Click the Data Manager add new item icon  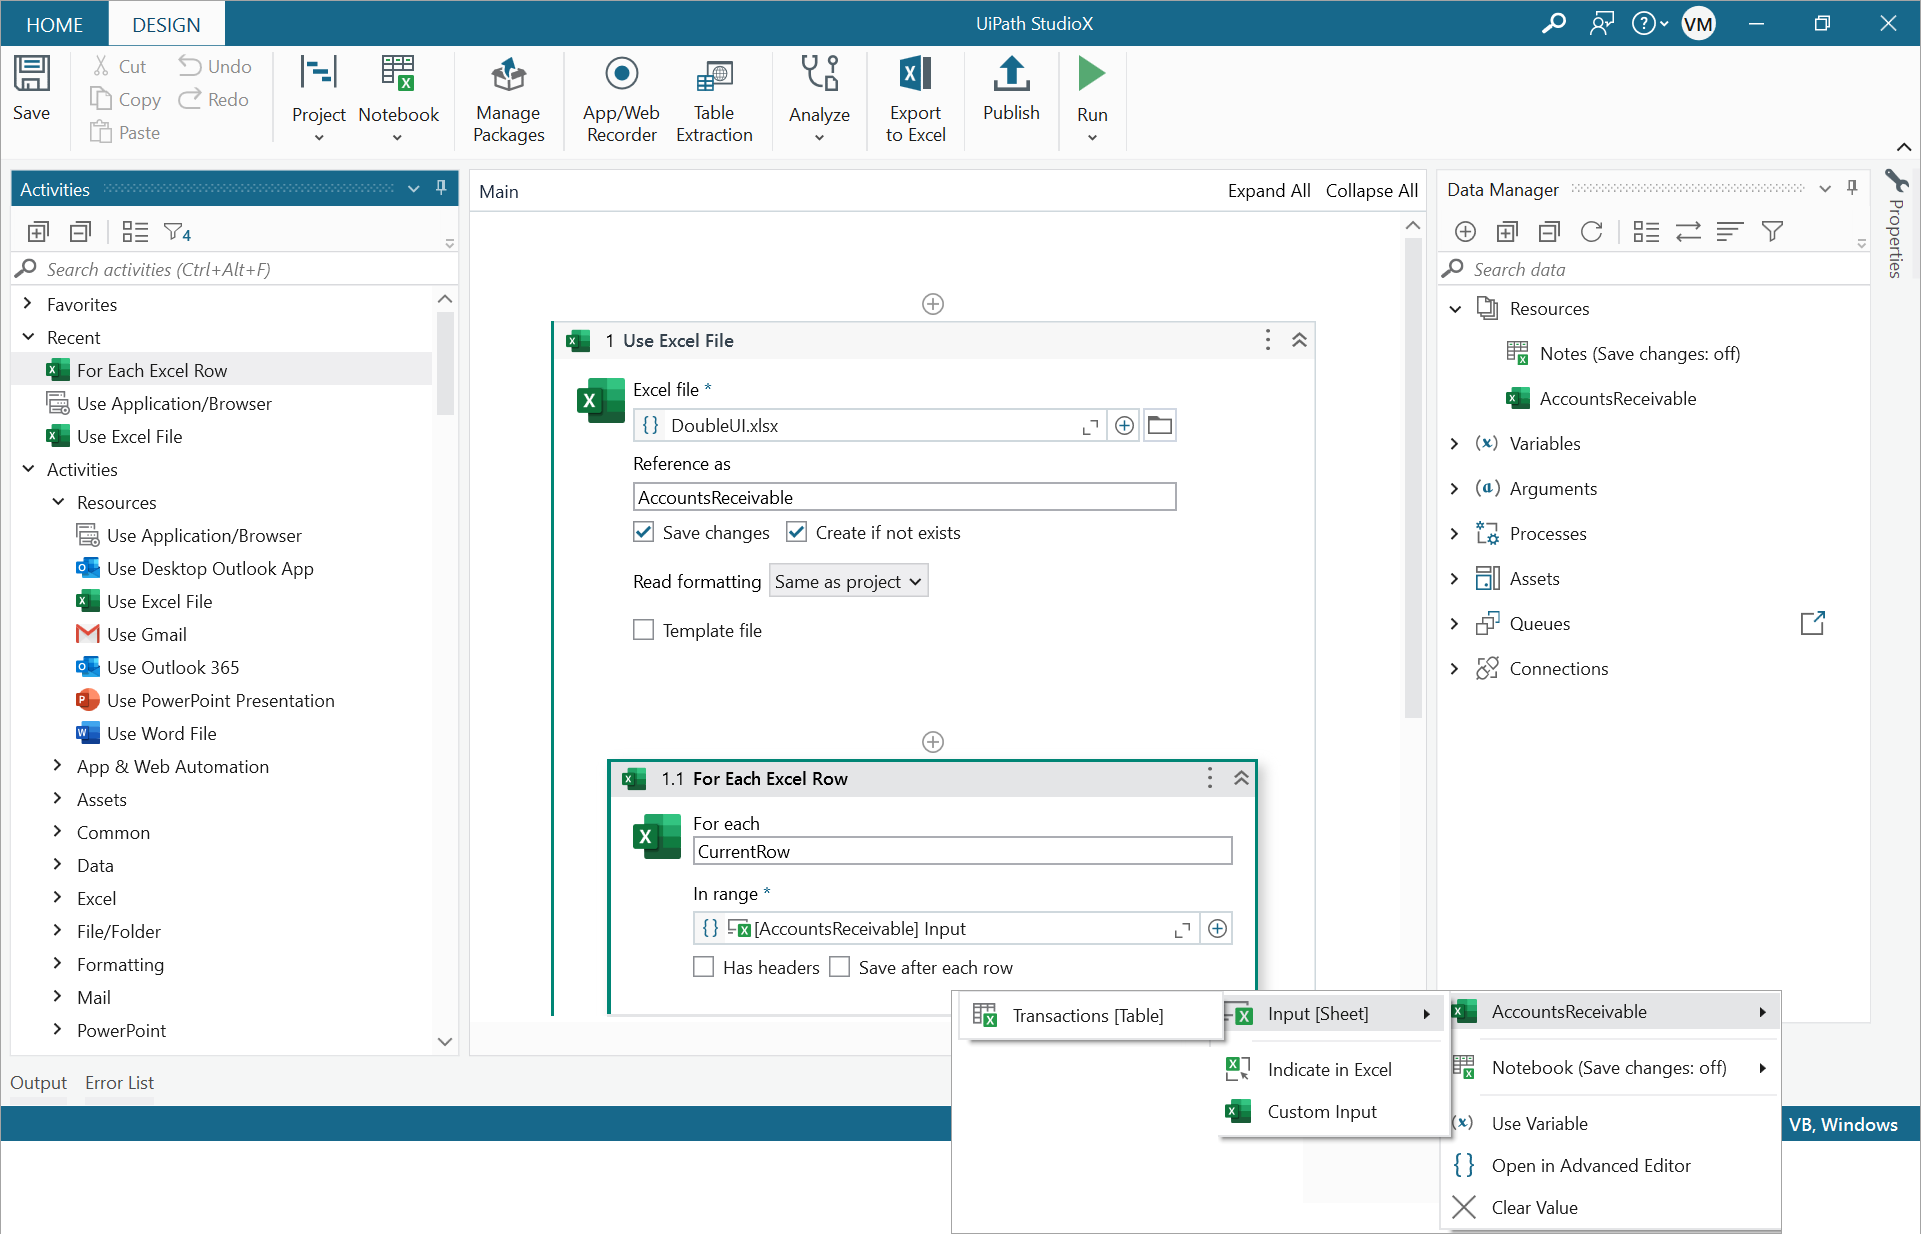click(x=1465, y=232)
